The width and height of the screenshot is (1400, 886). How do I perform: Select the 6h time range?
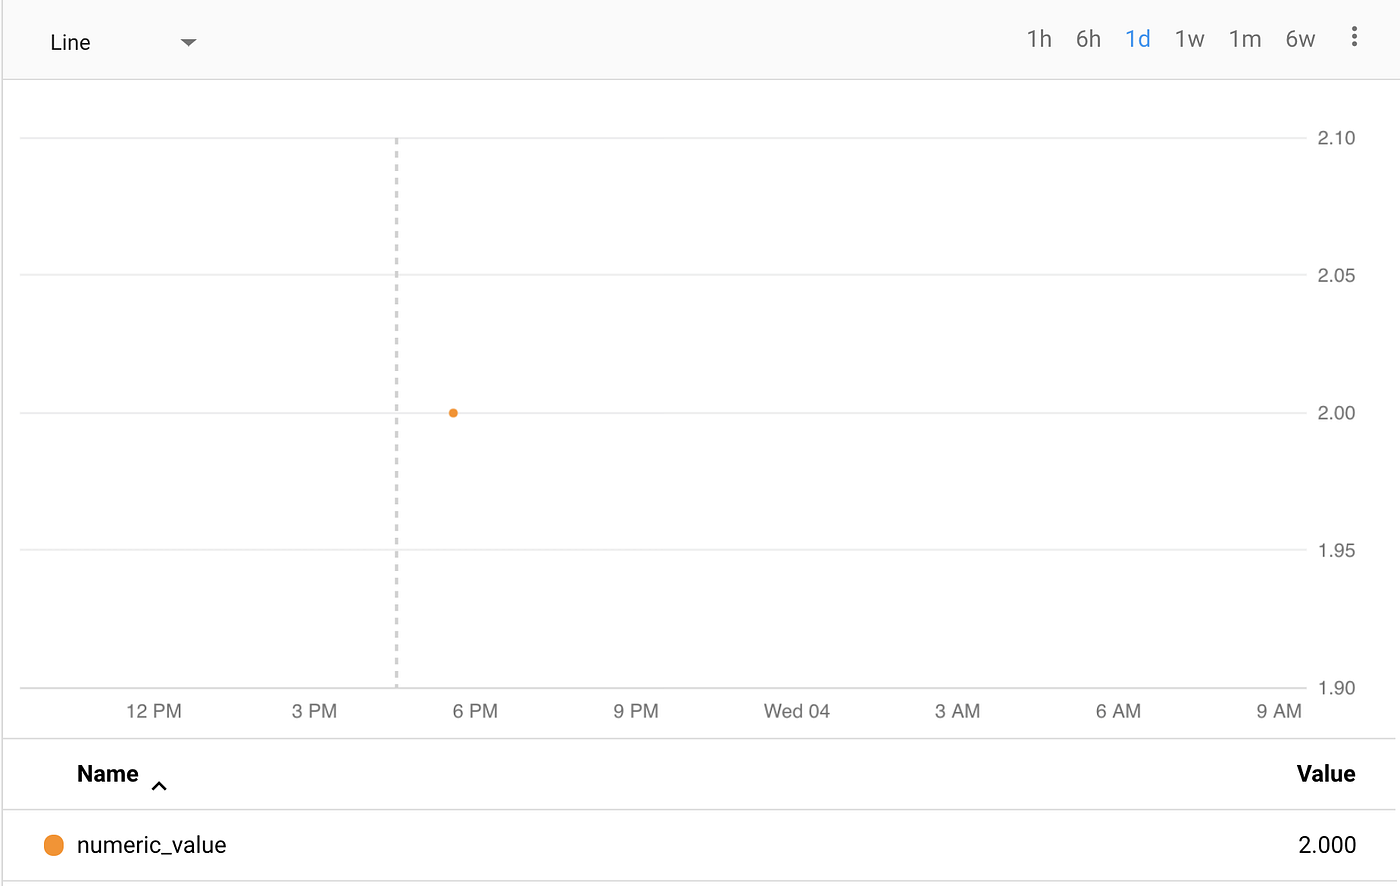[1088, 38]
